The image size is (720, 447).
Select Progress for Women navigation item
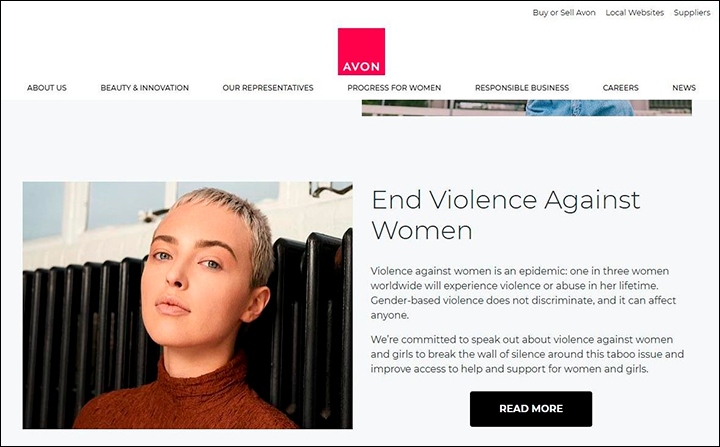(394, 88)
